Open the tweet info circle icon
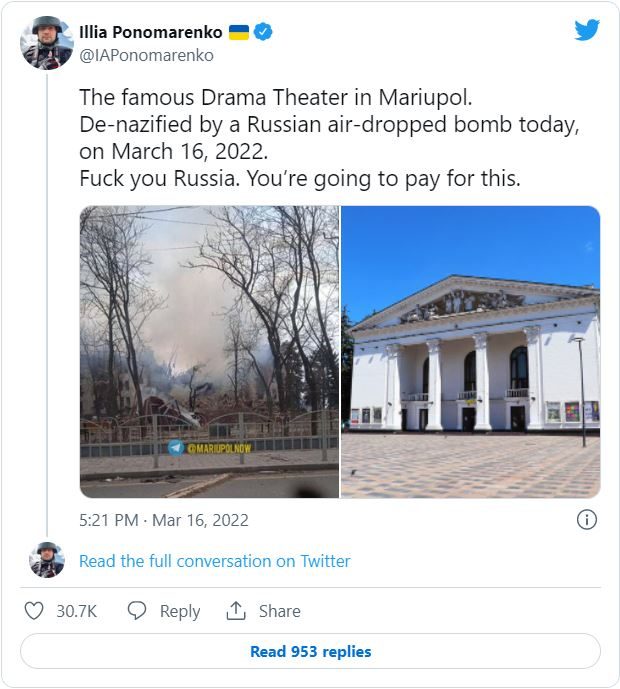This screenshot has width=620, height=689. point(587,519)
